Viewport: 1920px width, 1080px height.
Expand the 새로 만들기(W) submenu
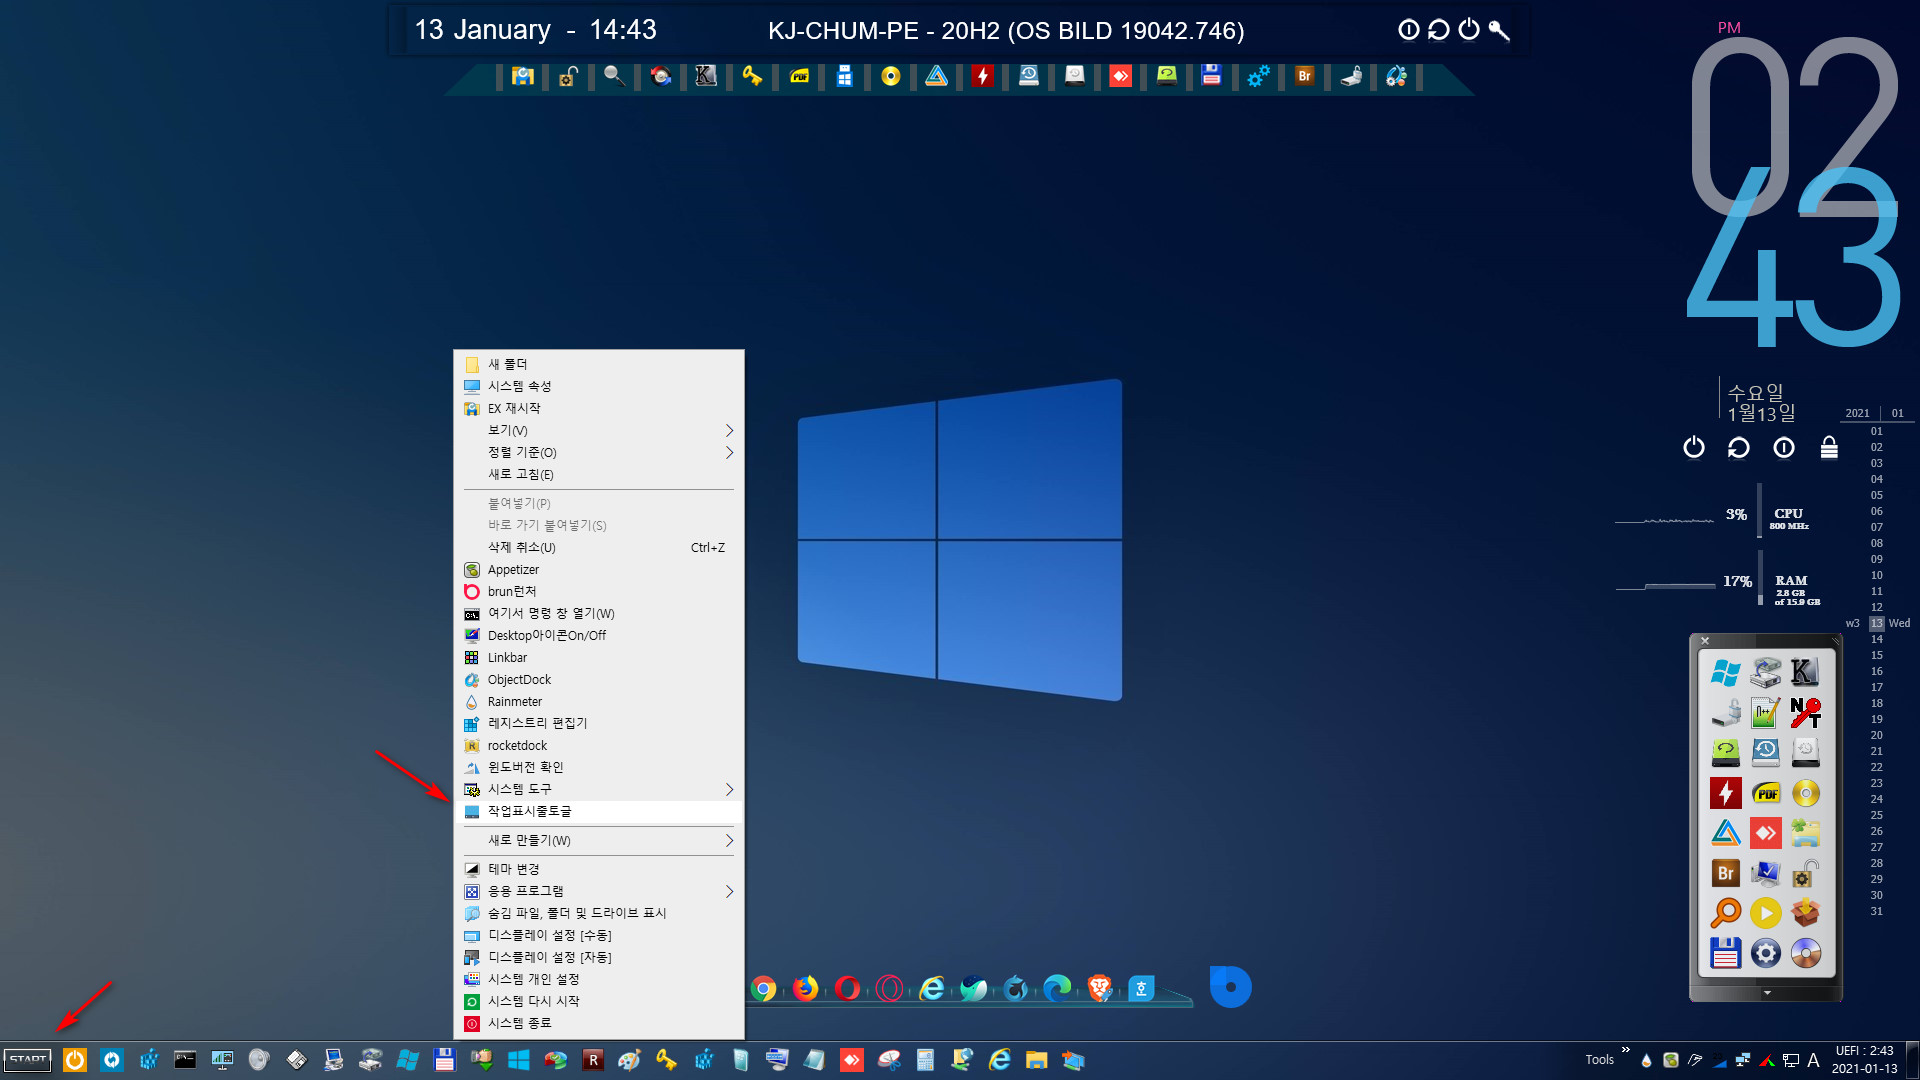599,840
